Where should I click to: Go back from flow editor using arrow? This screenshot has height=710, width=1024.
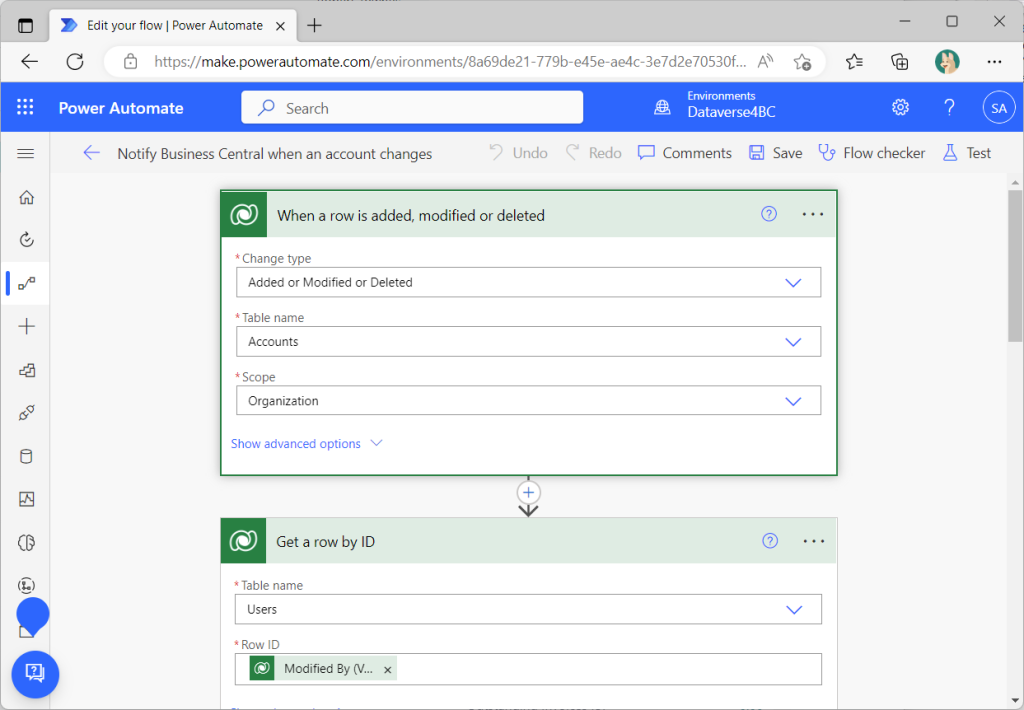[x=91, y=153]
